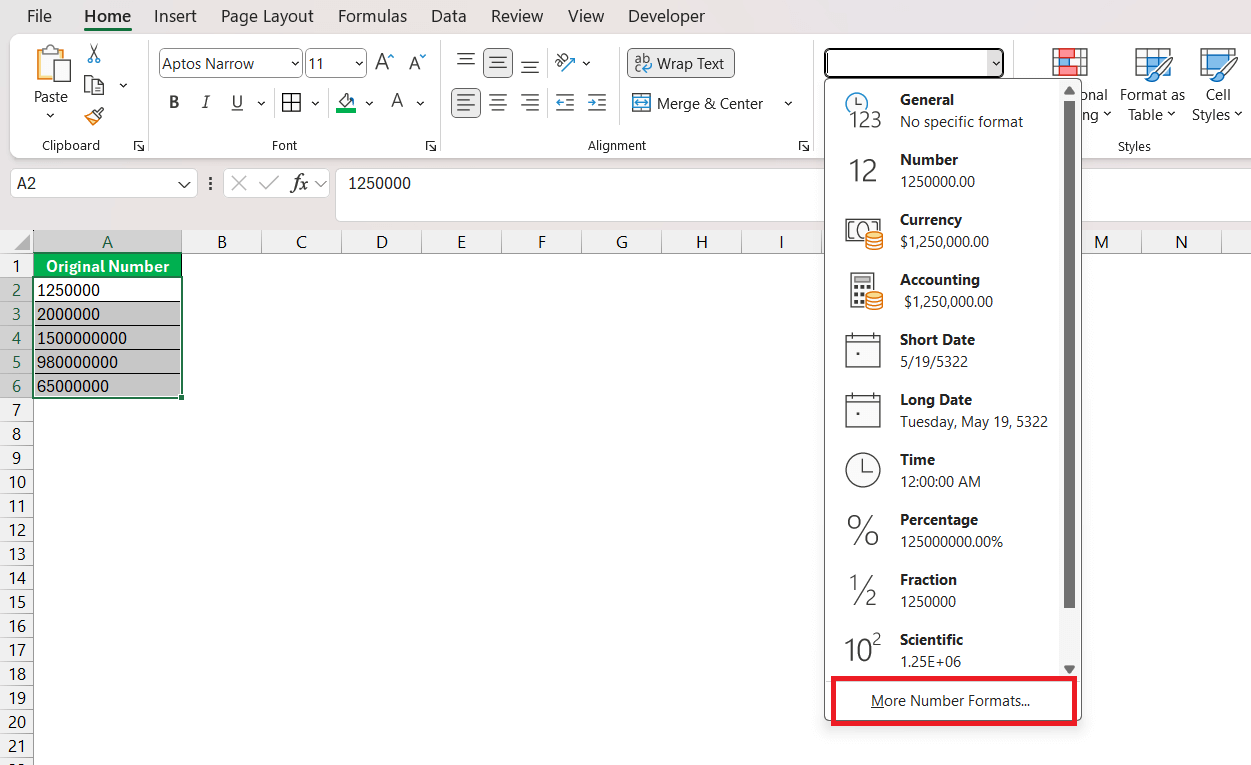This screenshot has width=1251, height=765.
Task: Open Clipboard dialog launcher
Action: 138,146
